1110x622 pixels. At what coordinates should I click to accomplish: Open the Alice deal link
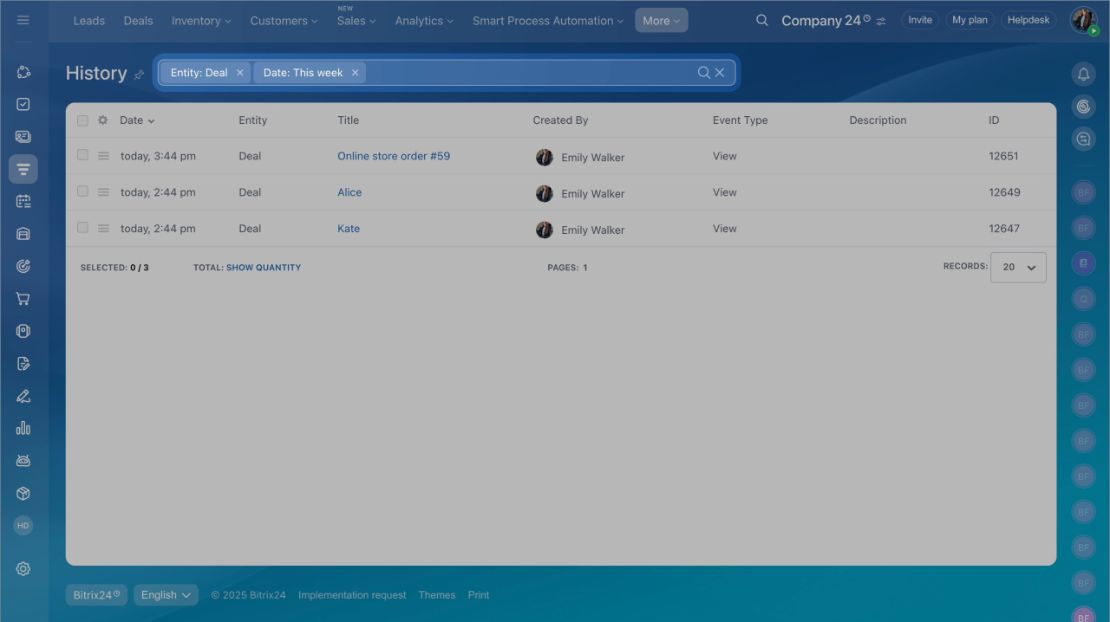tap(349, 192)
